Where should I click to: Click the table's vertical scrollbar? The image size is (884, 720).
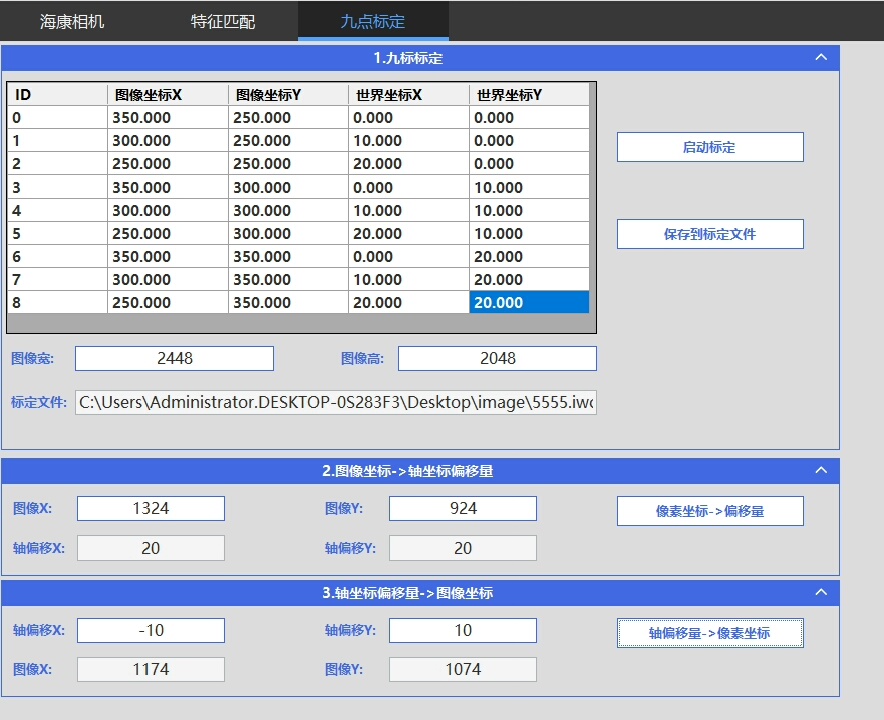[593, 200]
